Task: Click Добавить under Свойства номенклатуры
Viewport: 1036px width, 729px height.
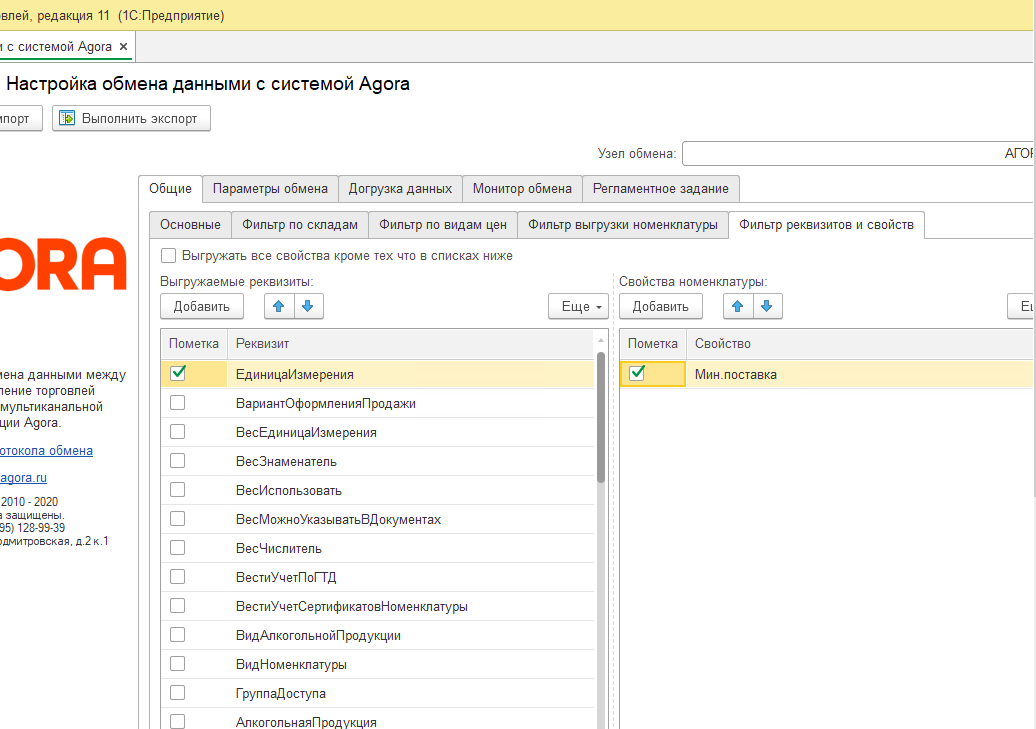Action: [660, 307]
